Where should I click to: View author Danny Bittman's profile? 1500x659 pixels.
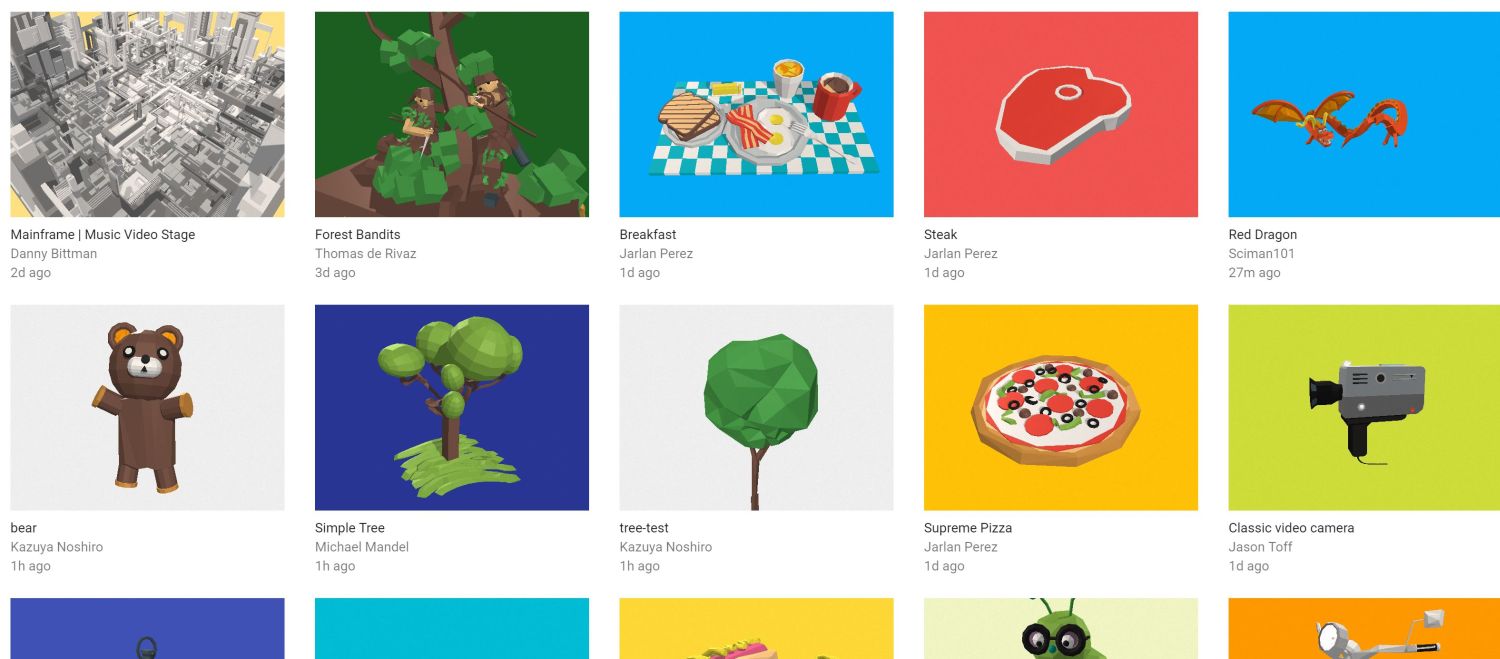54,254
